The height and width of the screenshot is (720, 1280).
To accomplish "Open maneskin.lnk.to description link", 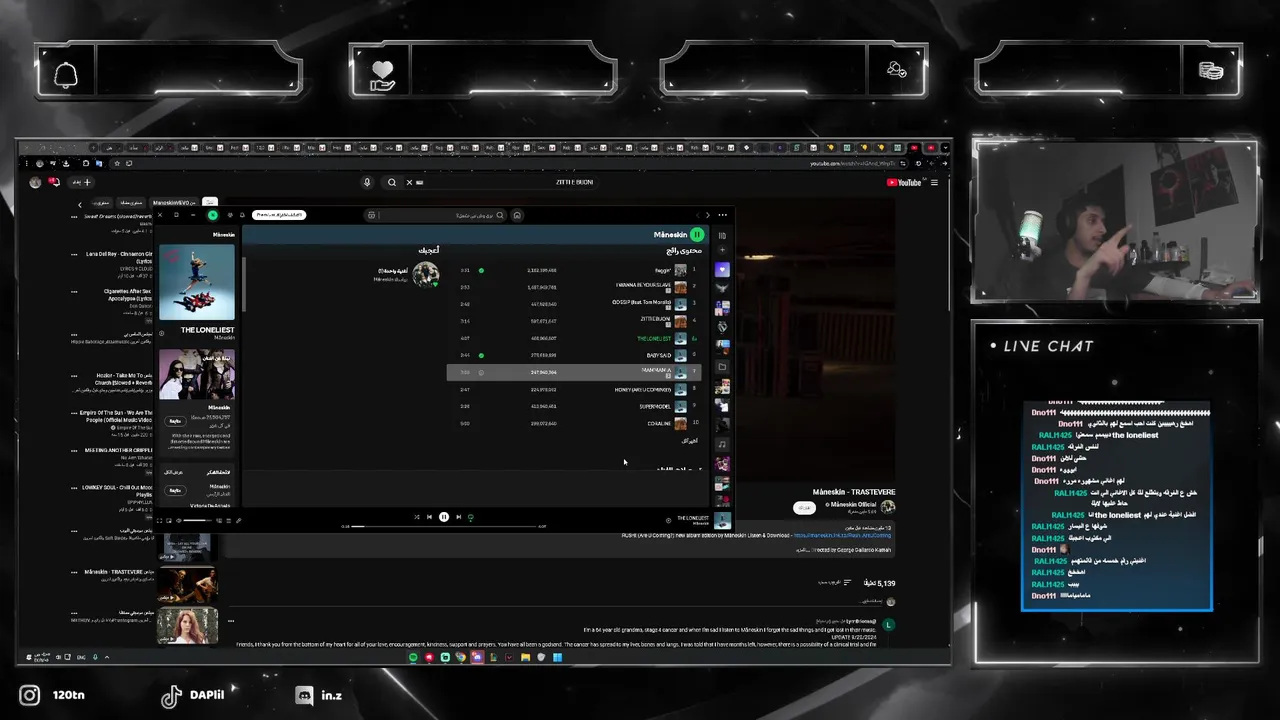I will point(842,535).
